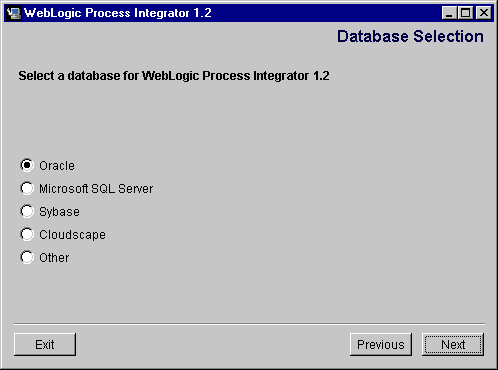Select the Oracle radio button circle

tap(27, 165)
